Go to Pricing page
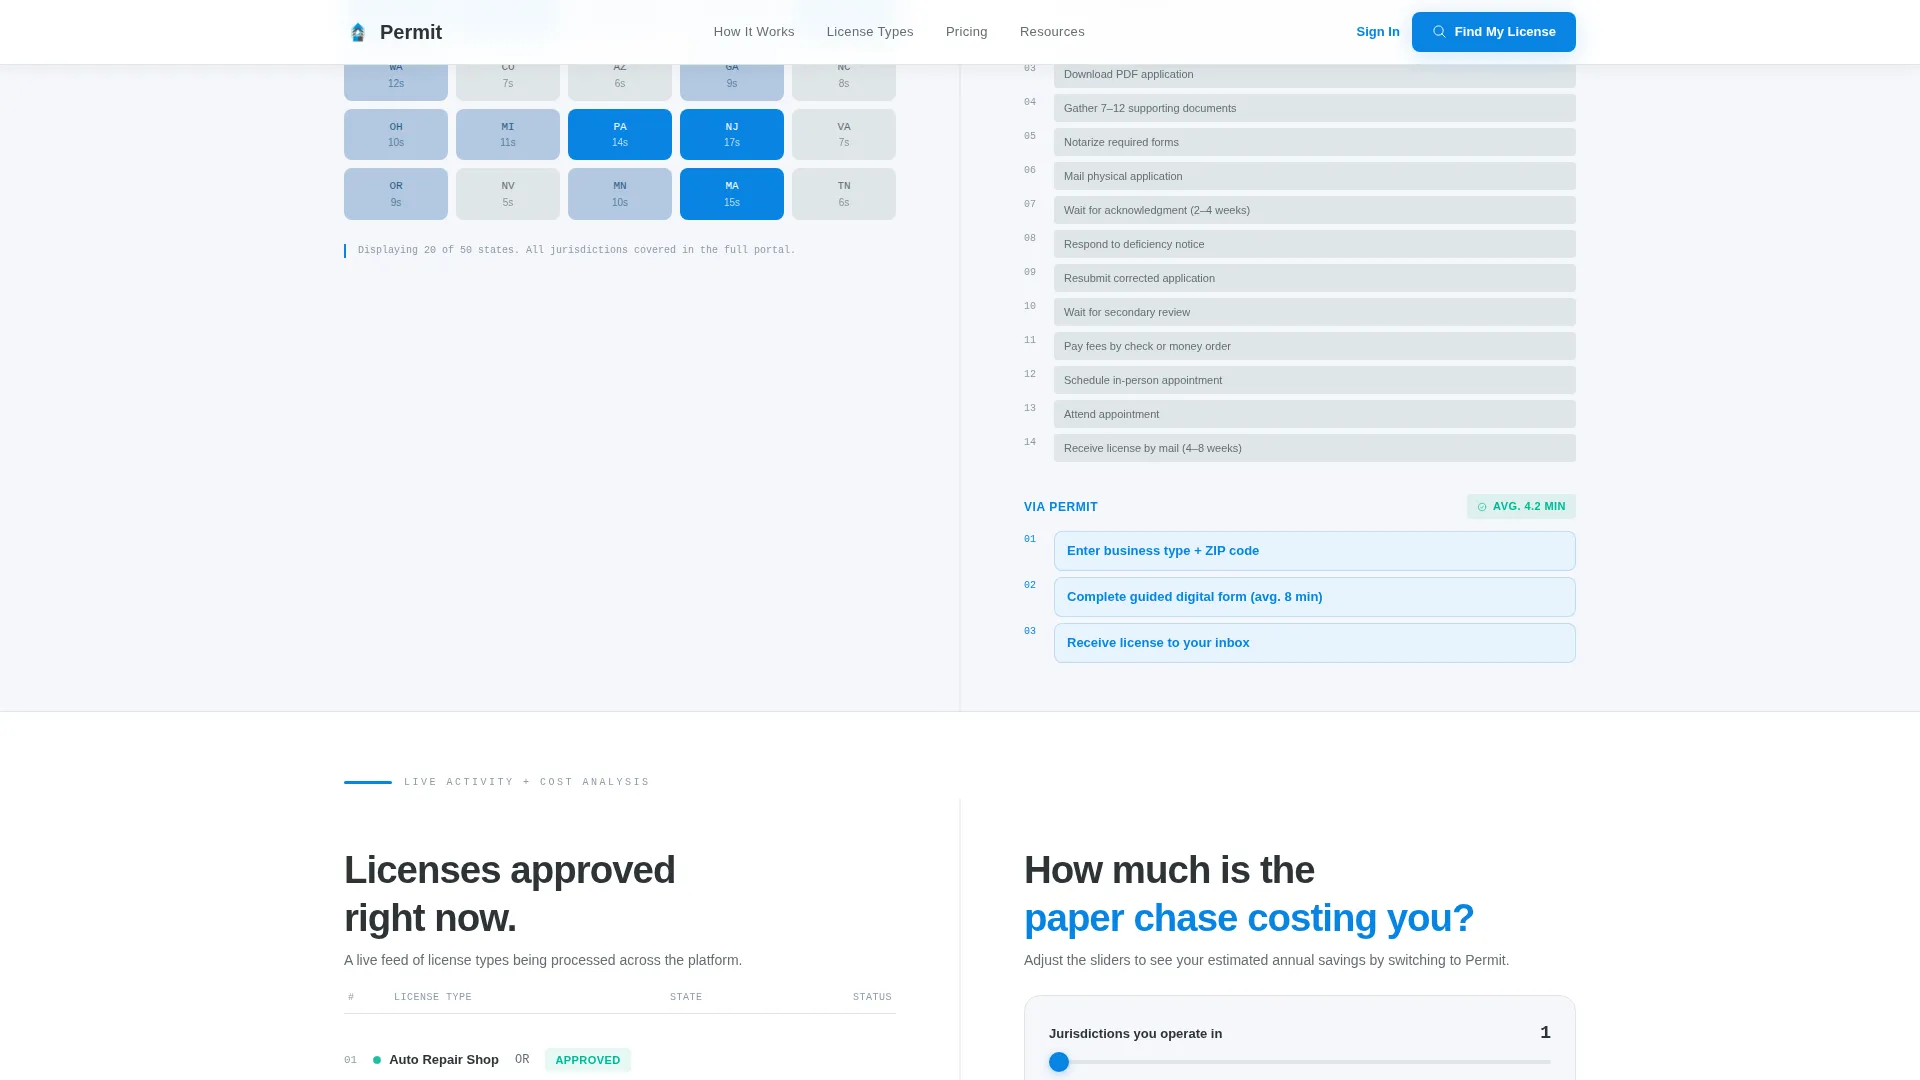 (966, 32)
